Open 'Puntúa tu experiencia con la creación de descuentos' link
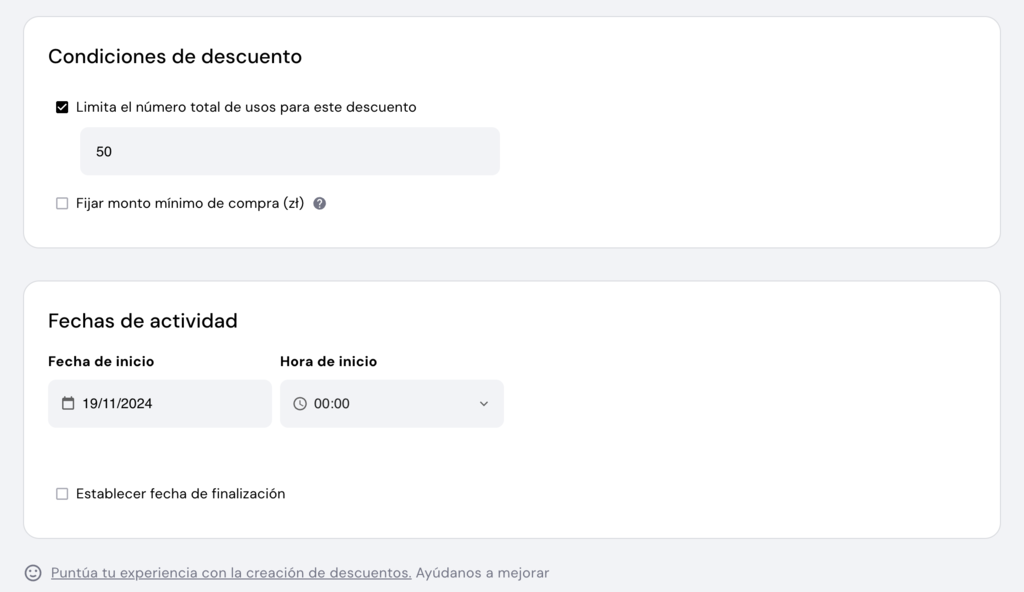Screen dimensions: 1024x592 (x=230, y=572)
